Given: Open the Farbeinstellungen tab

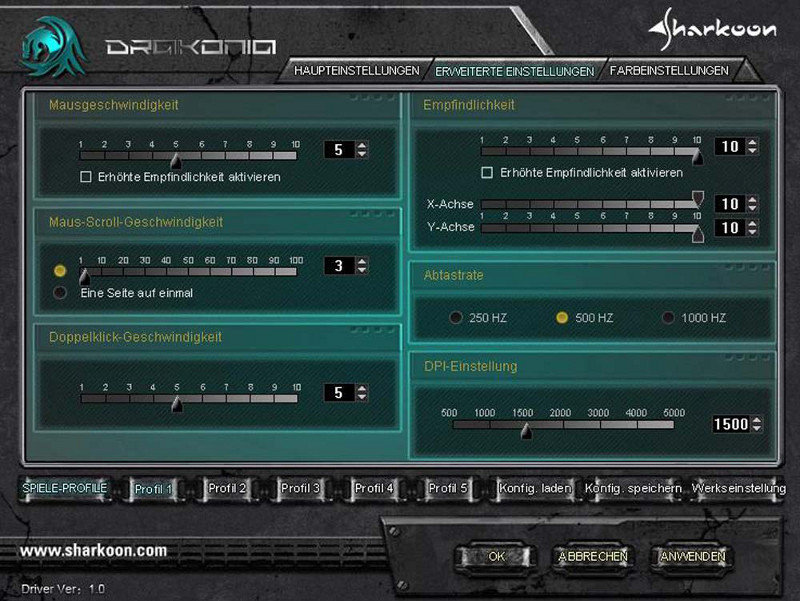Looking at the screenshot, I should click(668, 71).
